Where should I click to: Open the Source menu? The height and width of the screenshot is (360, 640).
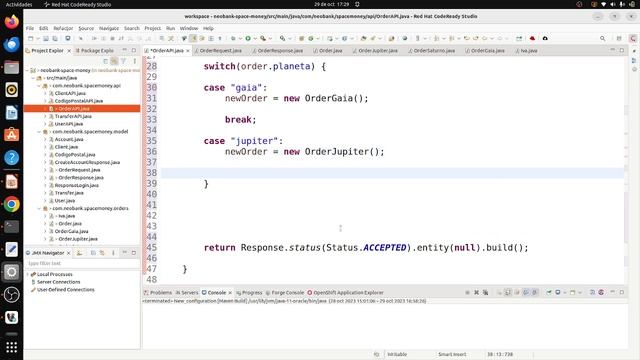tap(86, 28)
